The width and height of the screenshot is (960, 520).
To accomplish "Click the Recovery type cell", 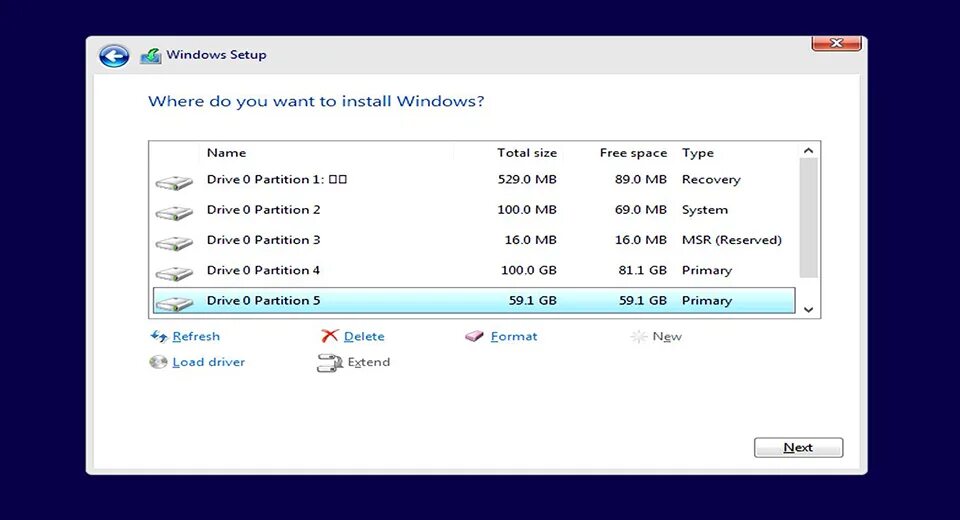I will tap(711, 179).
